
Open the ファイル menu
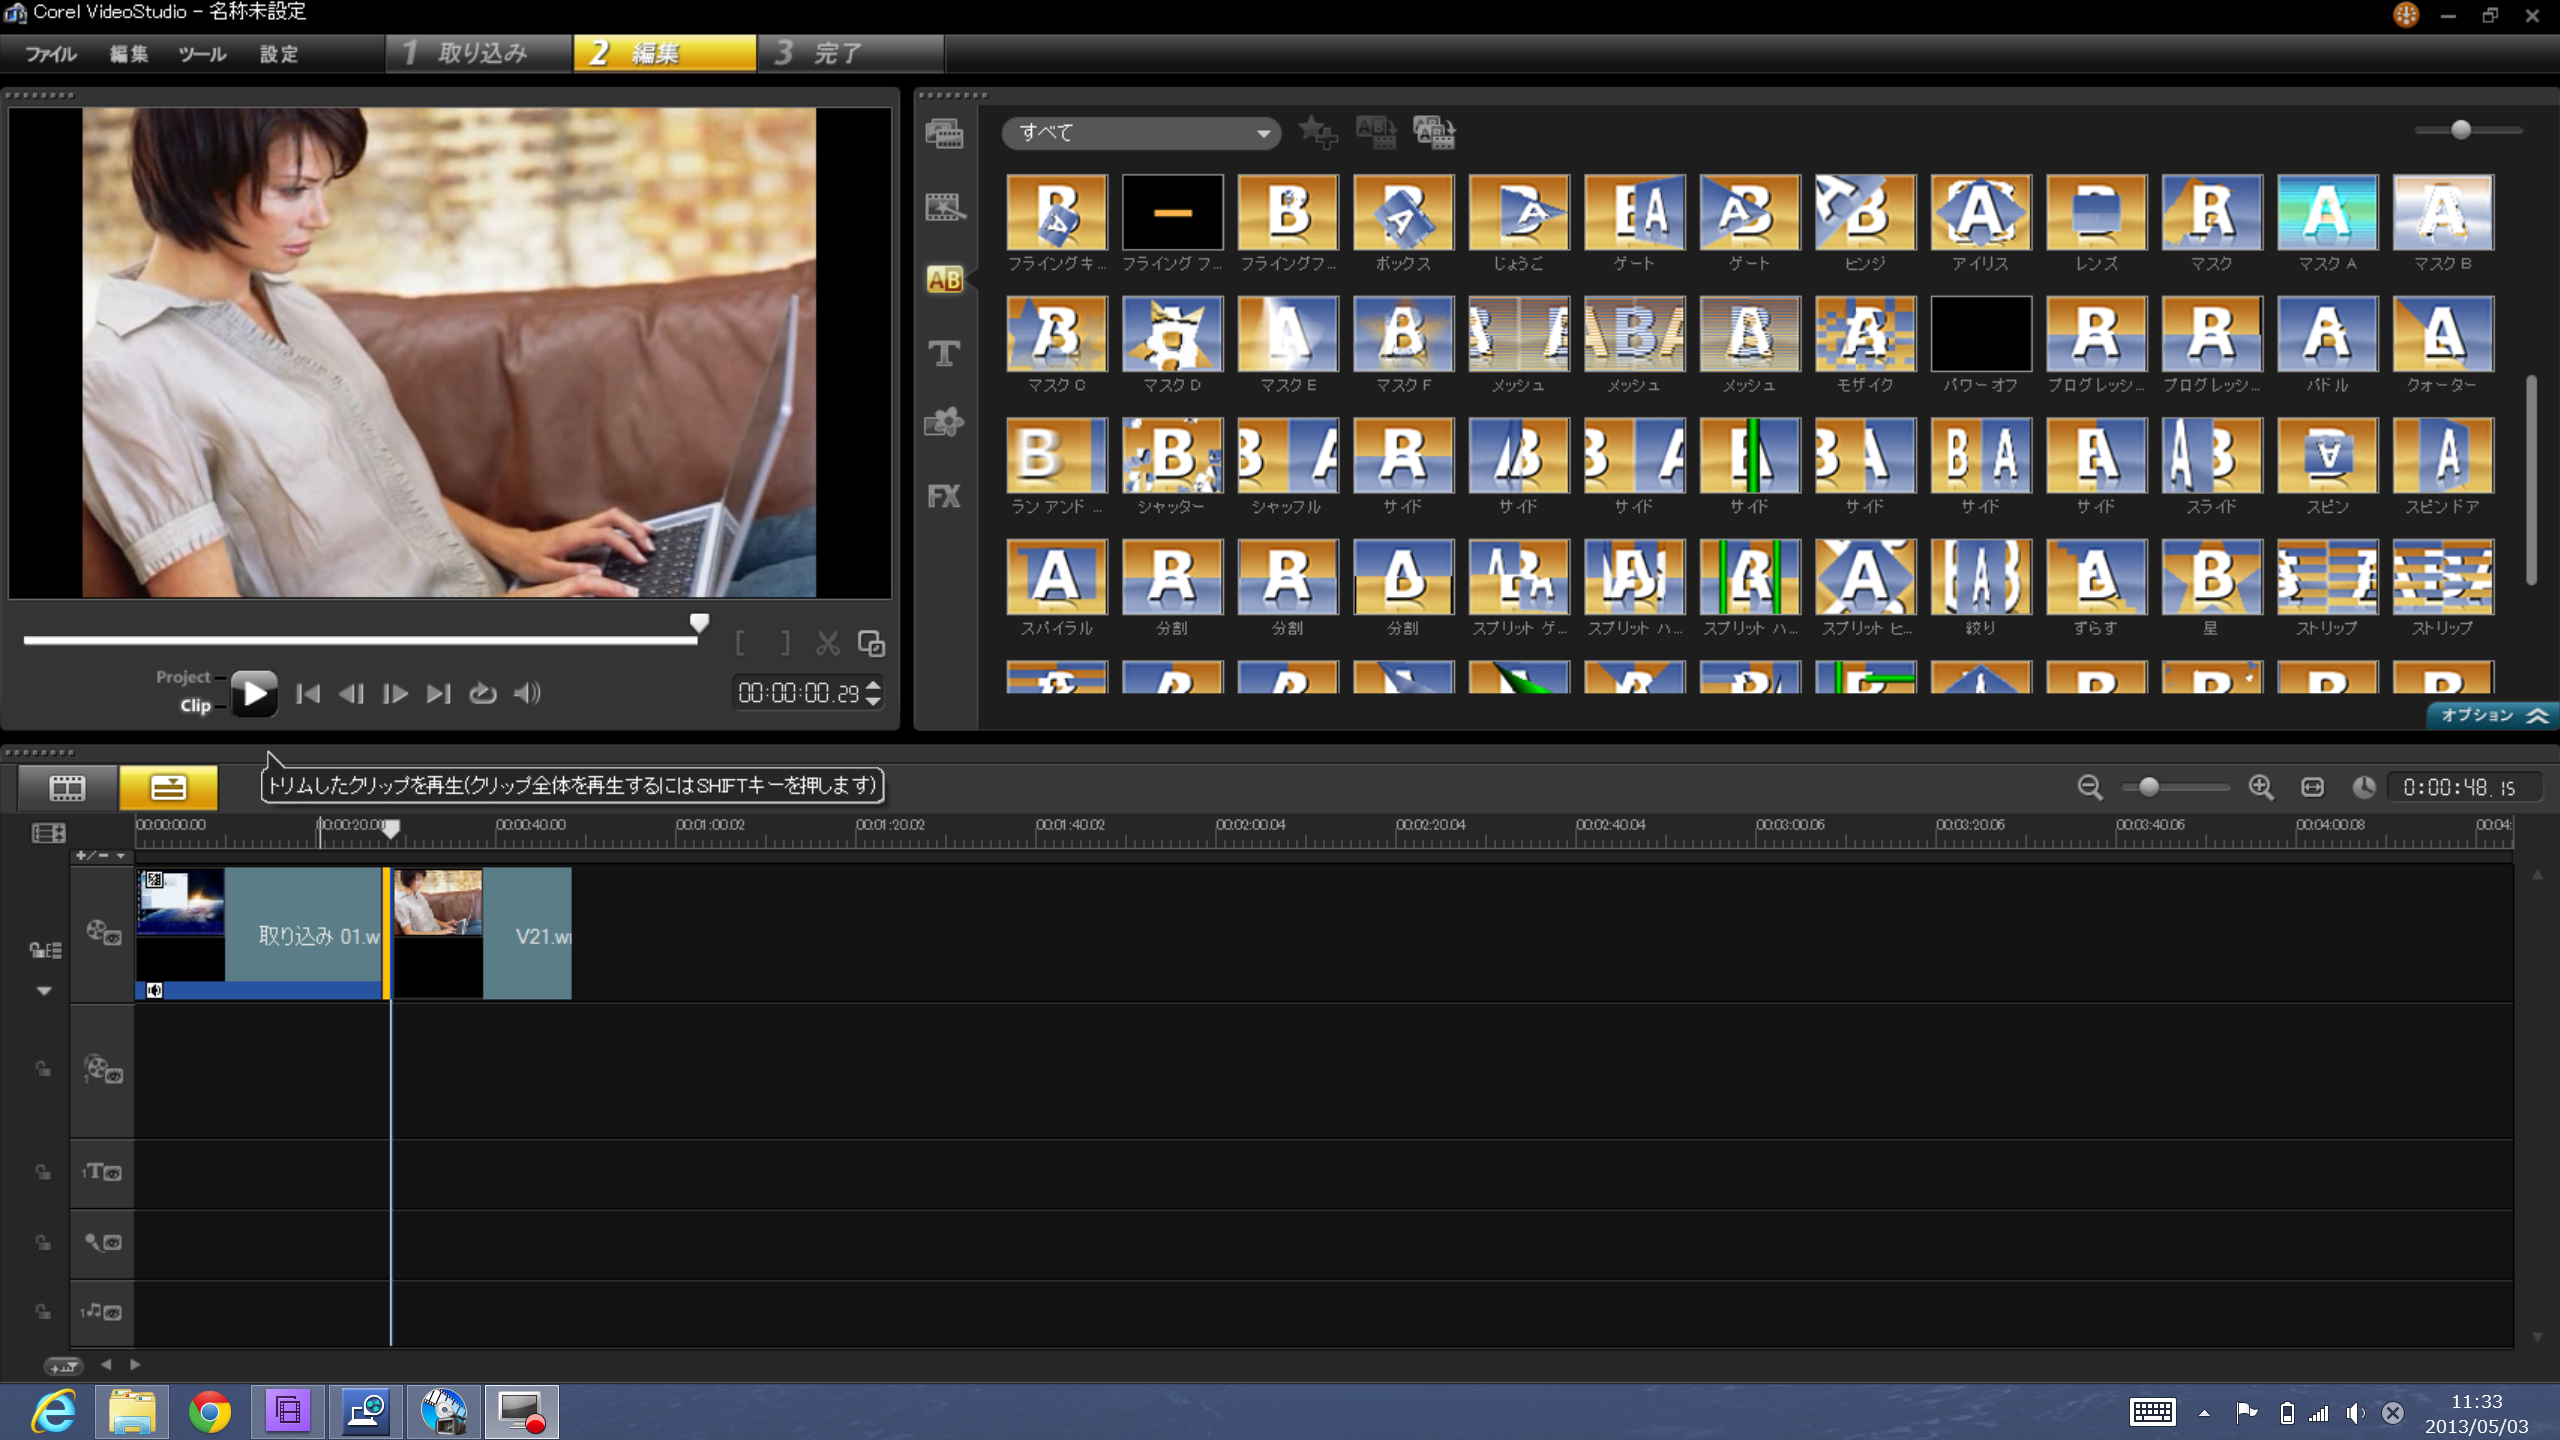pos(50,54)
